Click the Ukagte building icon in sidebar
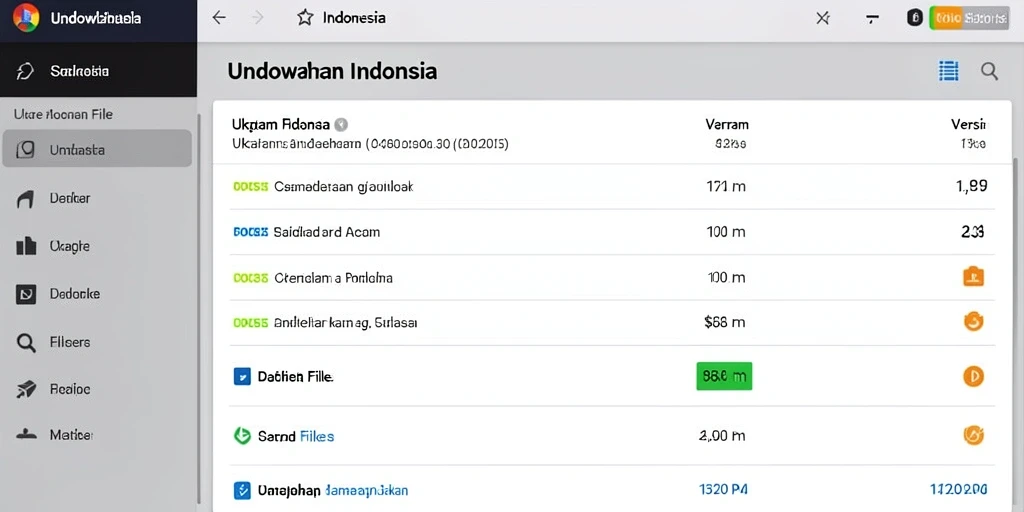The width and height of the screenshot is (1024, 512). (25, 246)
